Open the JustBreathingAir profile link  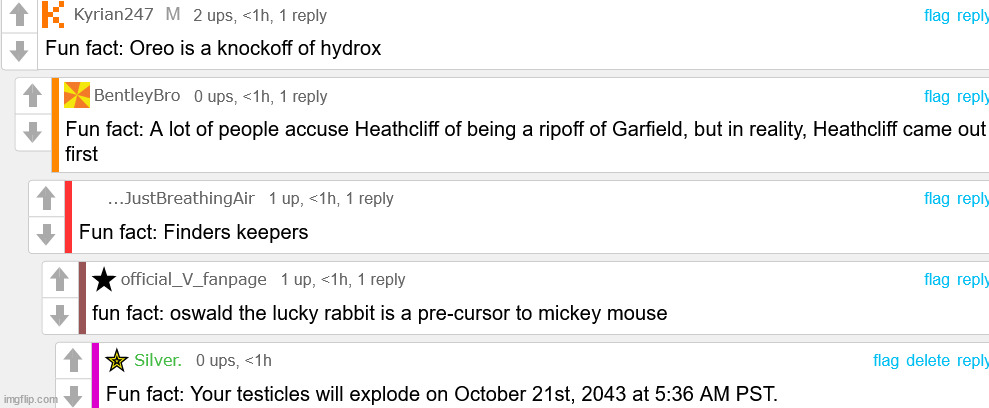[x=181, y=198]
